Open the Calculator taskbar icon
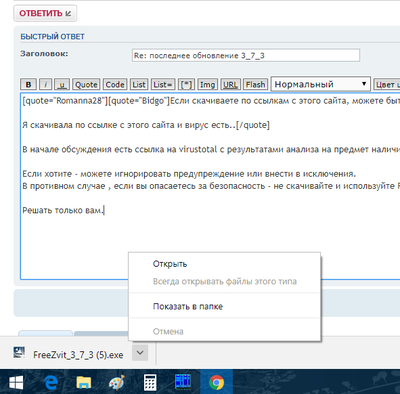This screenshot has height=394, width=400. click(150, 382)
